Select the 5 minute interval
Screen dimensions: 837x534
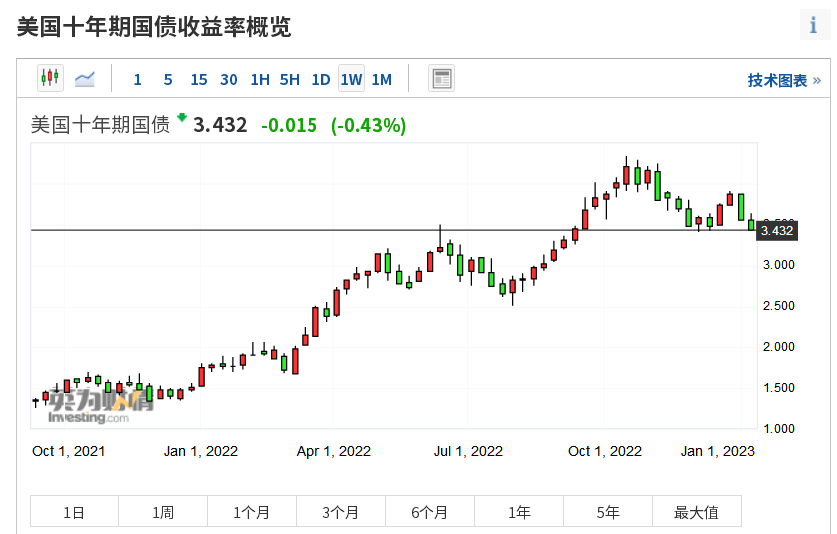click(168, 80)
